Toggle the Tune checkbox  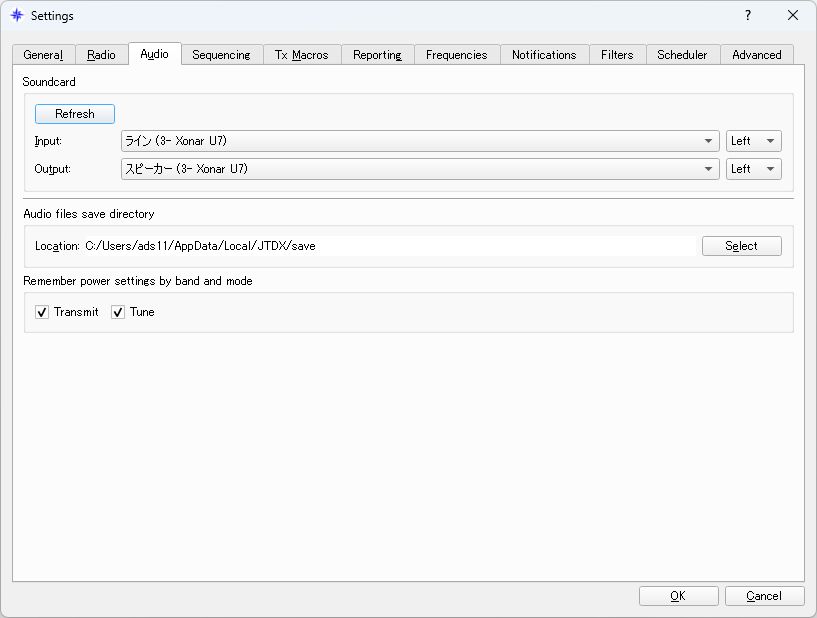click(119, 312)
